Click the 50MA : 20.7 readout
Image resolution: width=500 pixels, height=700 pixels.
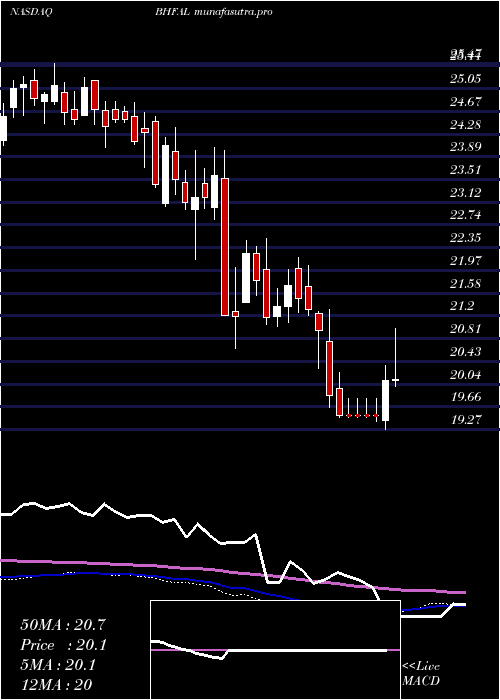pyautogui.click(x=63, y=625)
